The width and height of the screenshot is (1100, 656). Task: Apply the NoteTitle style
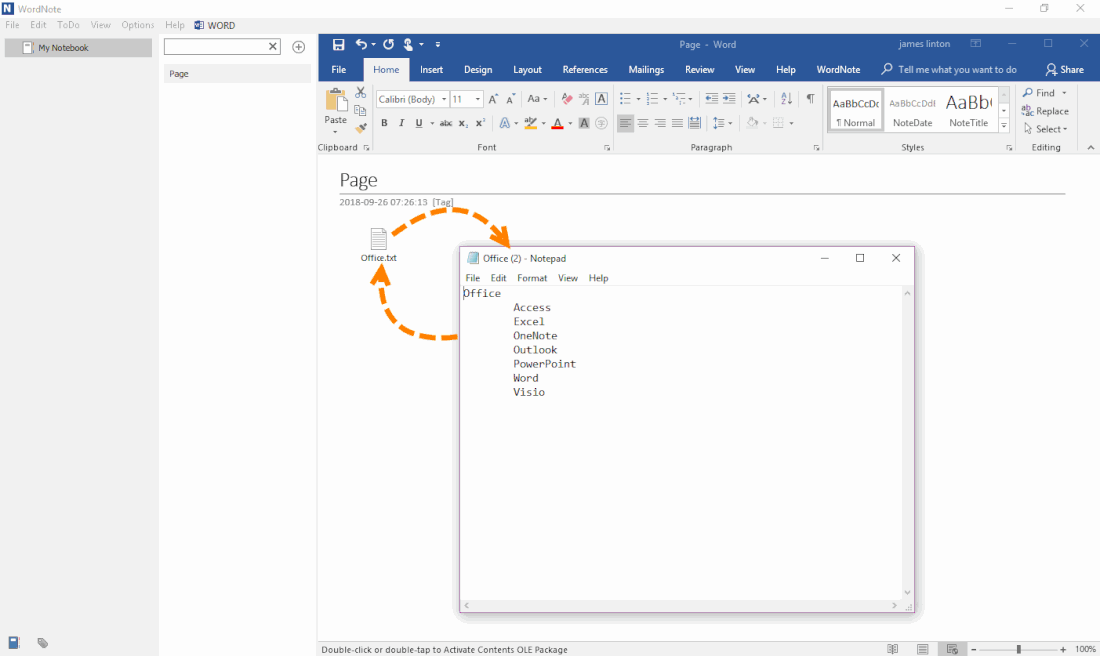[x=969, y=109]
